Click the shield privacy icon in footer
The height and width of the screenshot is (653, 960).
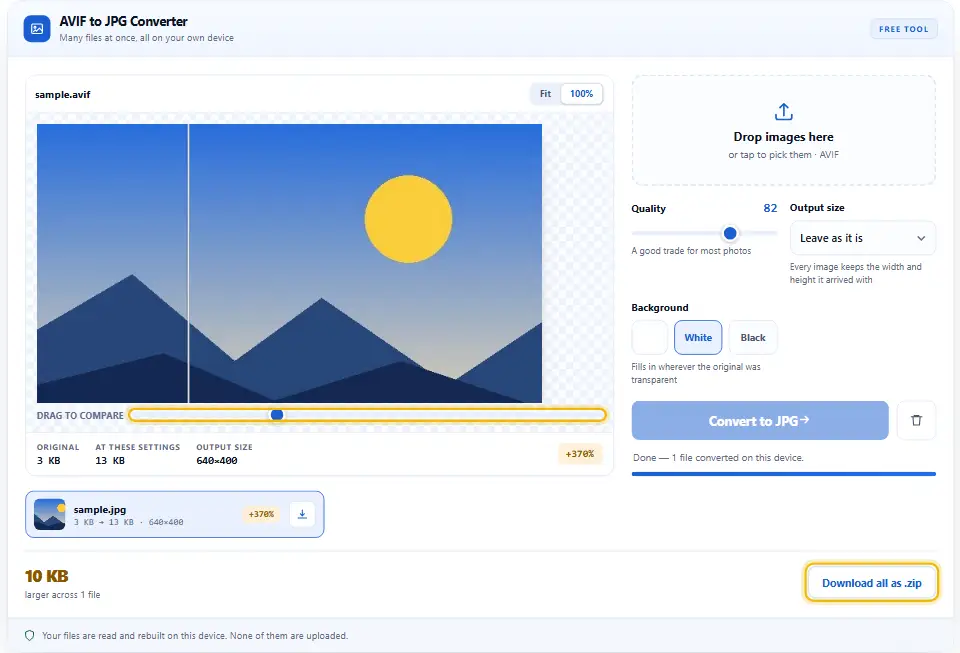pyautogui.click(x=29, y=635)
